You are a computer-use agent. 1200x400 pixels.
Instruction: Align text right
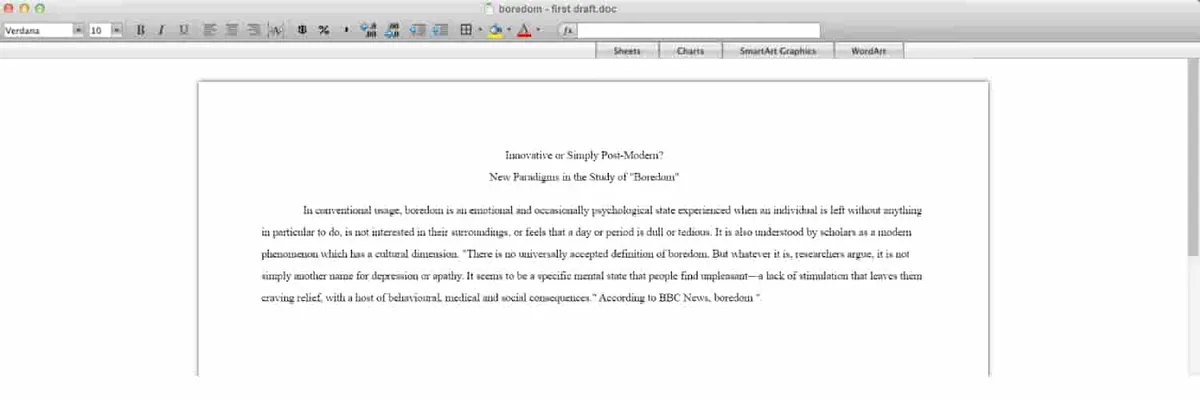click(254, 30)
